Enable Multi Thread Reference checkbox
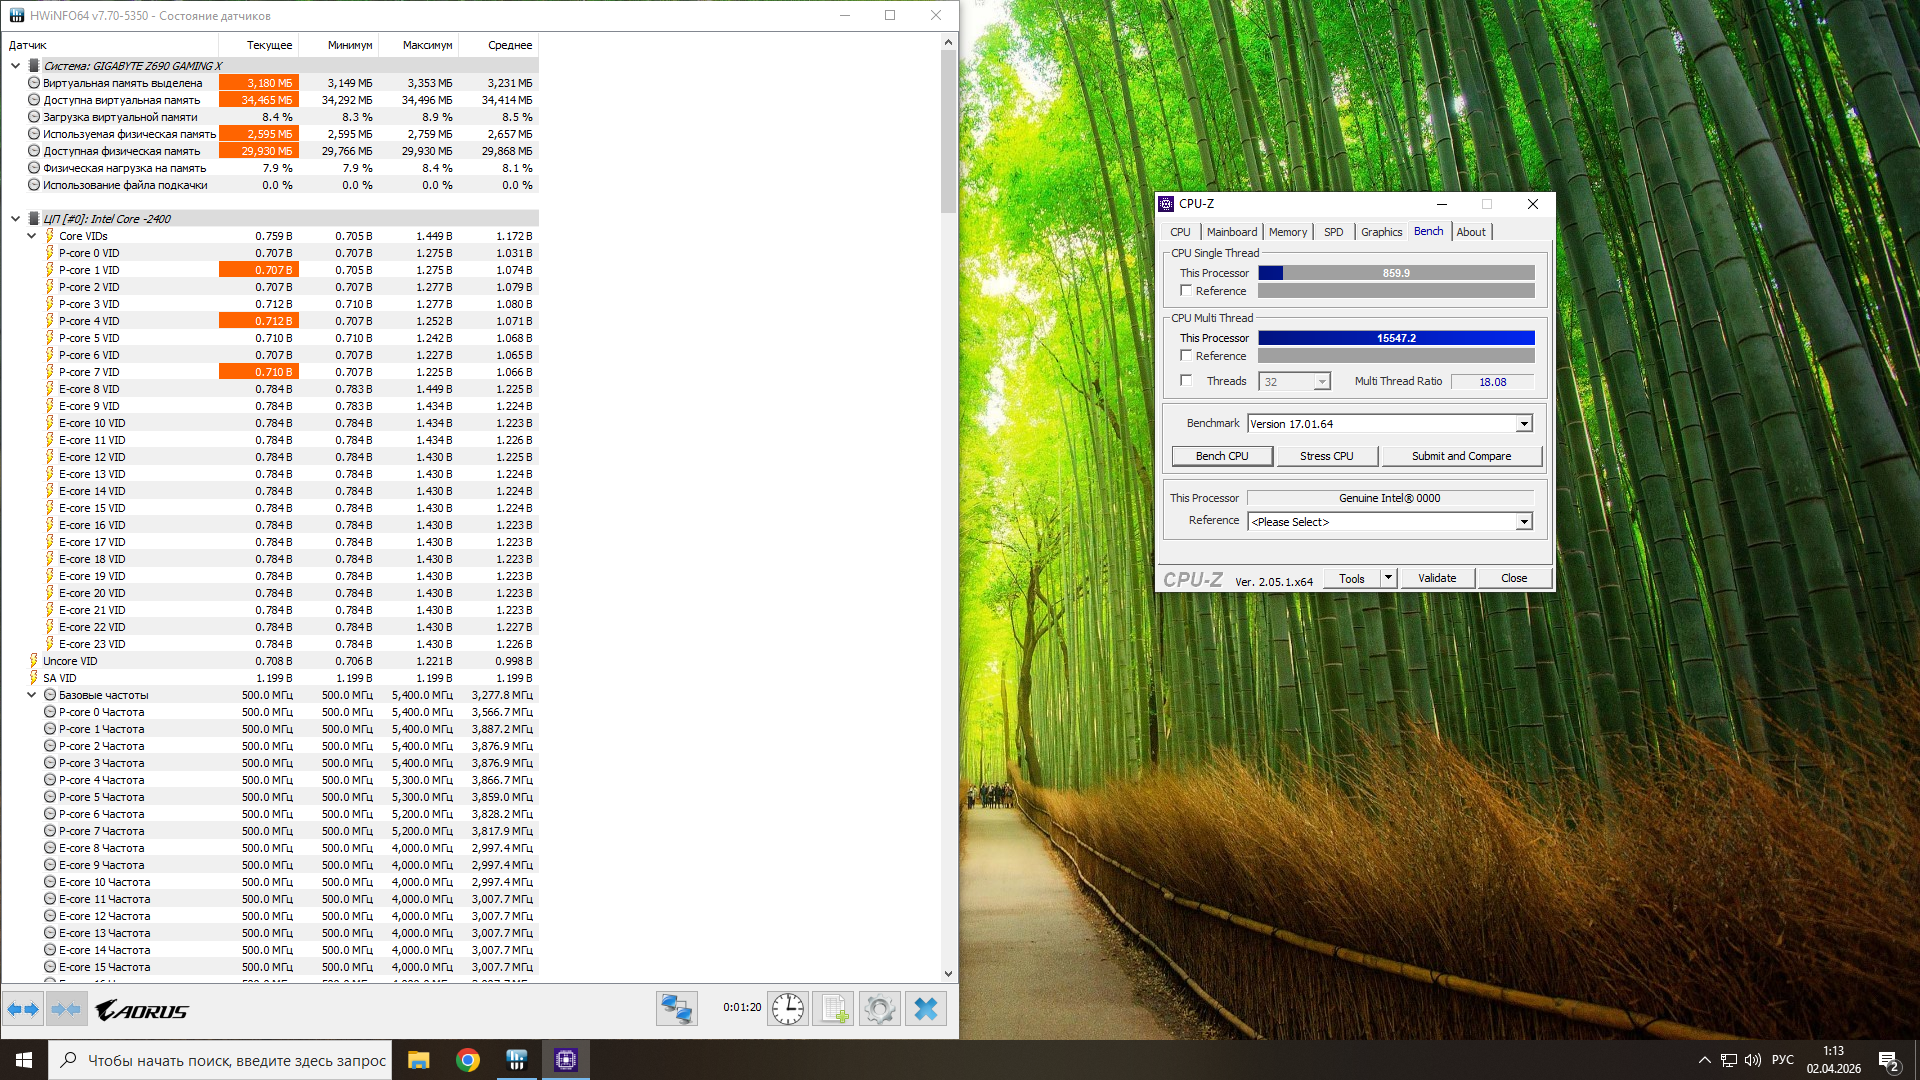Screen dimensions: 1920x1080 pos(1186,356)
